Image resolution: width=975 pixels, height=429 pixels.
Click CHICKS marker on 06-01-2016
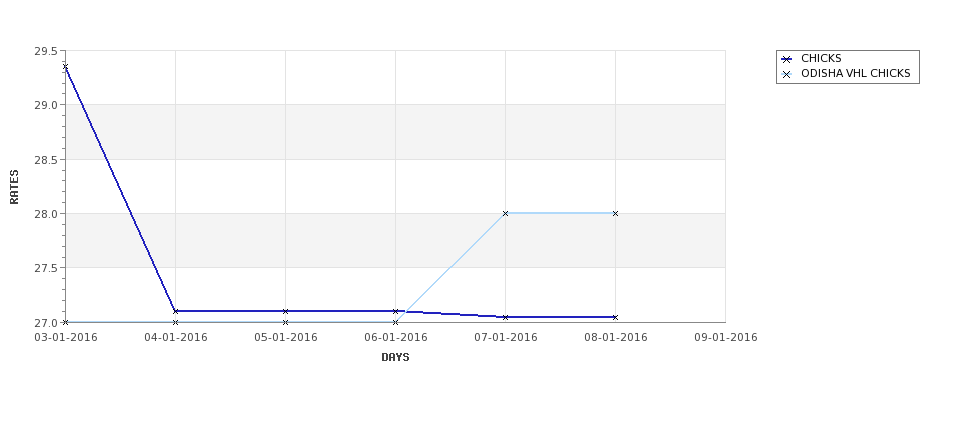[x=395, y=311]
